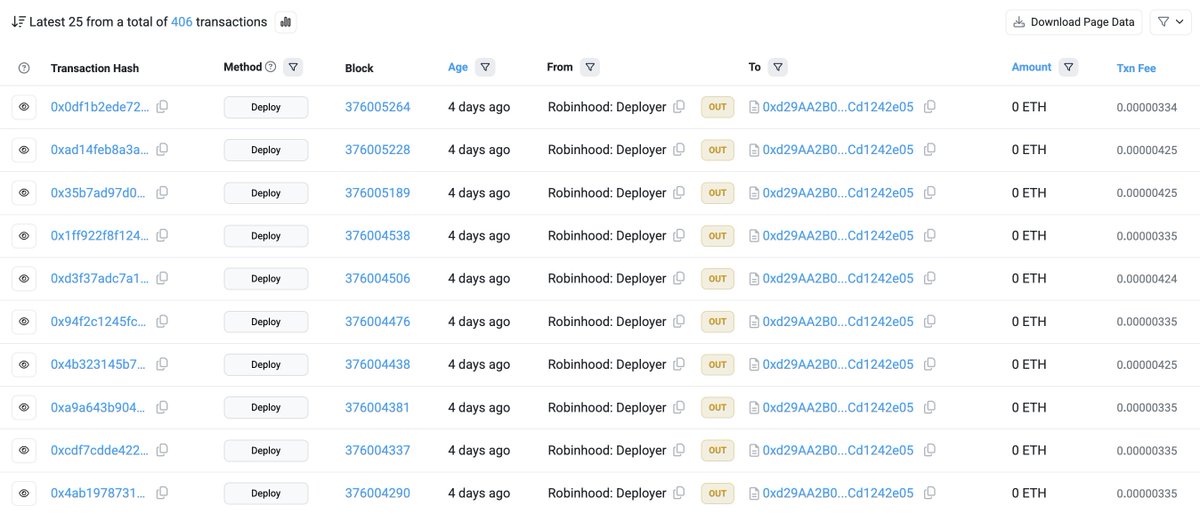The height and width of the screenshot is (514, 1200).
Task: Toggle preview eye for transaction 0x0df1b2ede72
Action: 25,107
